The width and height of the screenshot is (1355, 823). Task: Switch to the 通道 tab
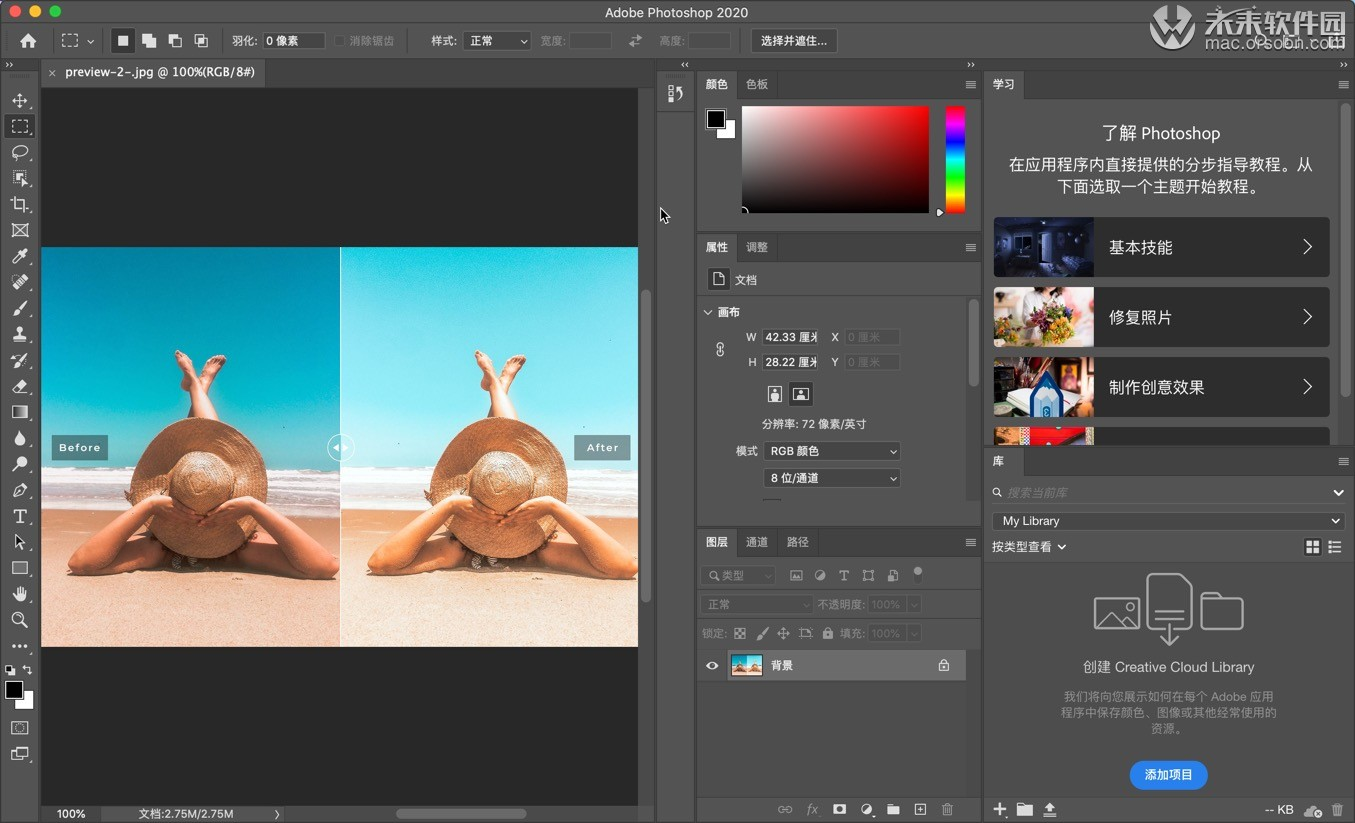click(757, 542)
